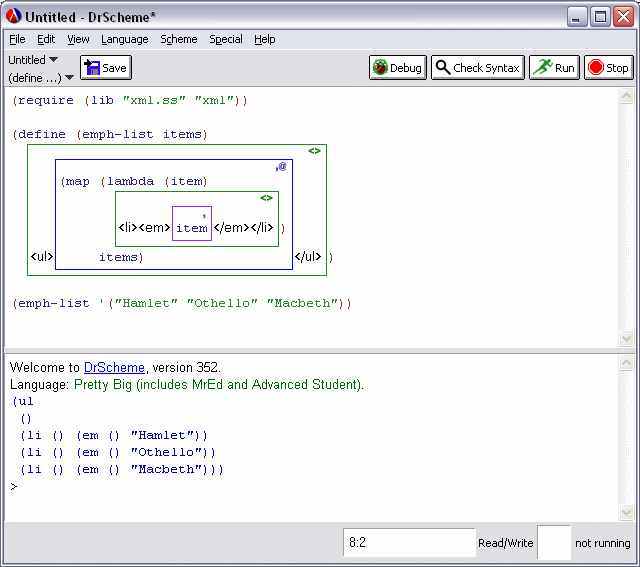
Task: Click the interactions pane scroll down arrow
Action: point(626,512)
